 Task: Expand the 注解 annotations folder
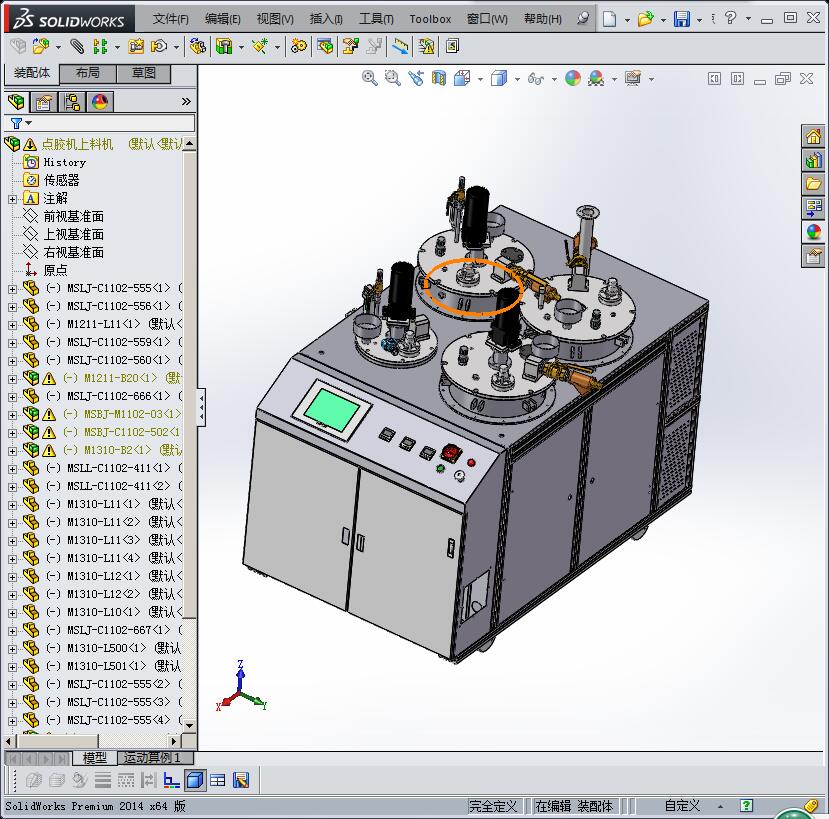coord(13,199)
